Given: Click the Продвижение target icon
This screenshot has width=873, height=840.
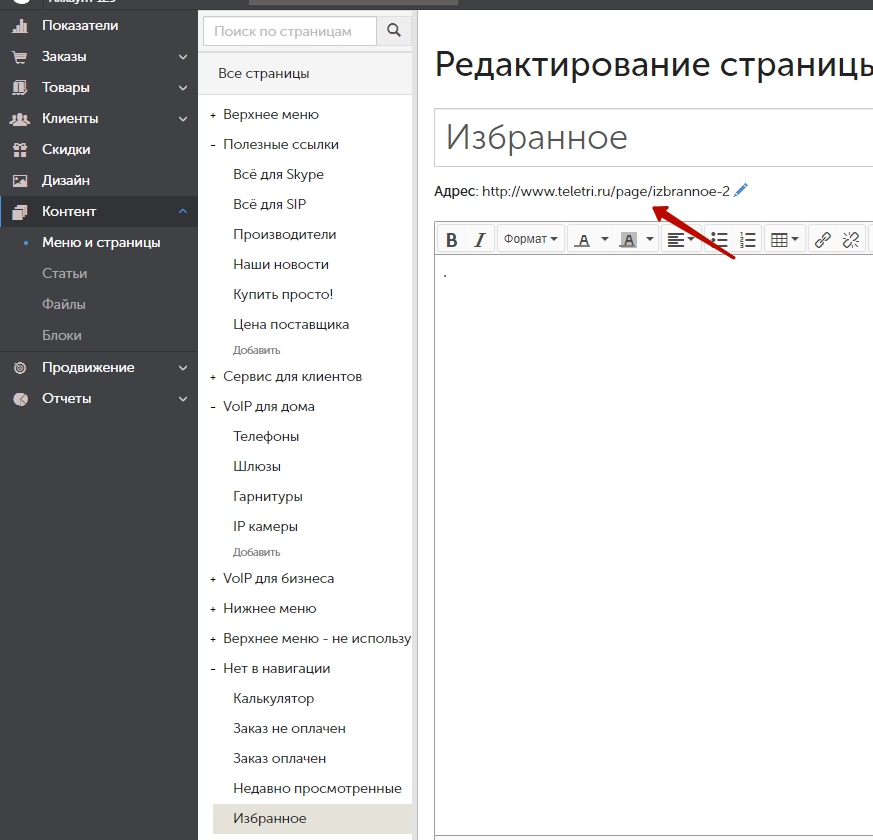Looking at the screenshot, I should pyautogui.click(x=20, y=367).
